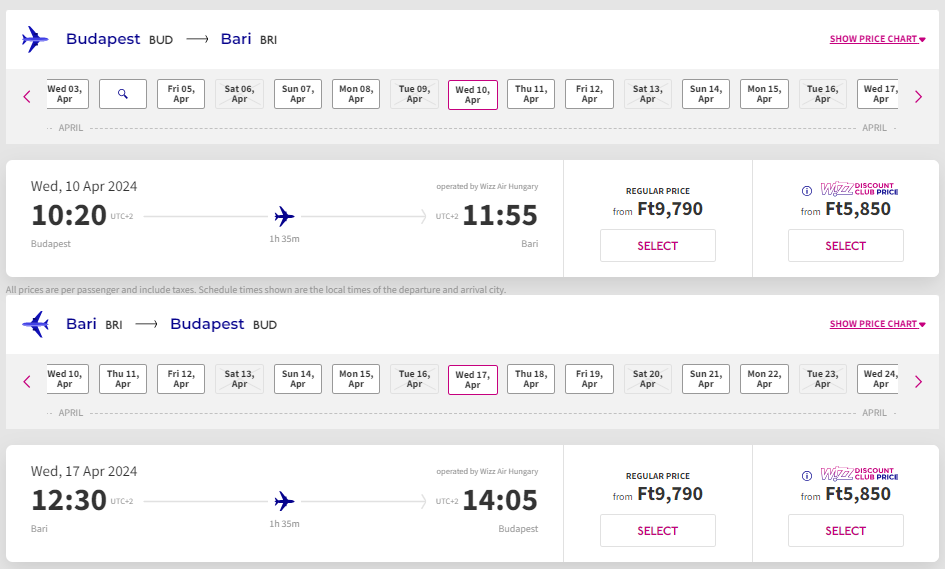The image size is (945, 569).
Task: Go to earlier return dates arrow
Action: click(x=27, y=382)
